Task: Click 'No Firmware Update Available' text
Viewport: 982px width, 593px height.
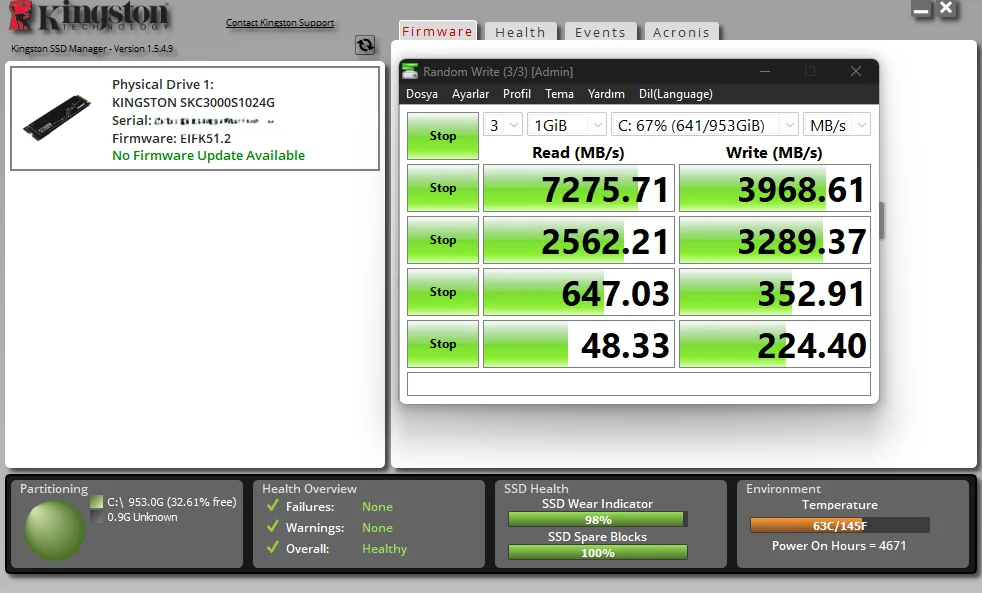Action: pyautogui.click(x=209, y=155)
